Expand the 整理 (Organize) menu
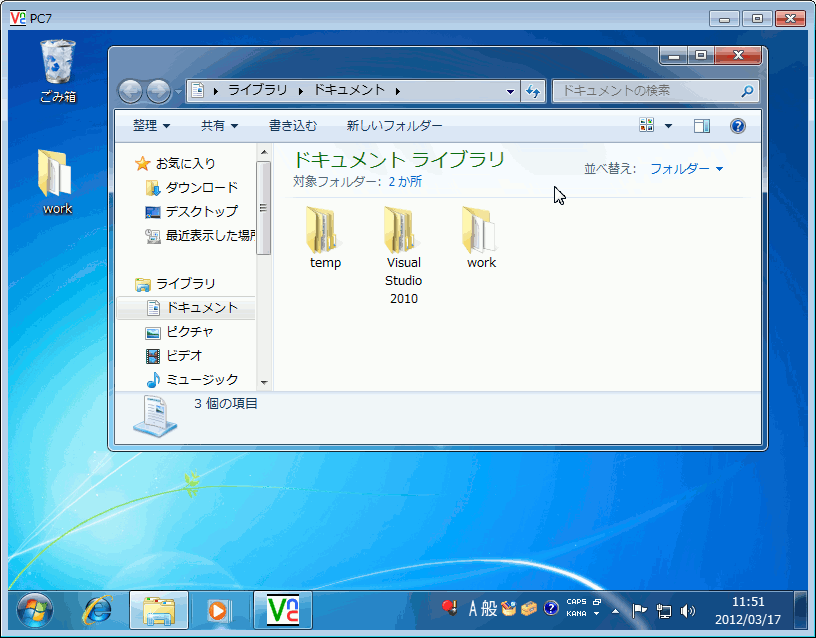The width and height of the screenshot is (816, 638). pyautogui.click(x=152, y=126)
